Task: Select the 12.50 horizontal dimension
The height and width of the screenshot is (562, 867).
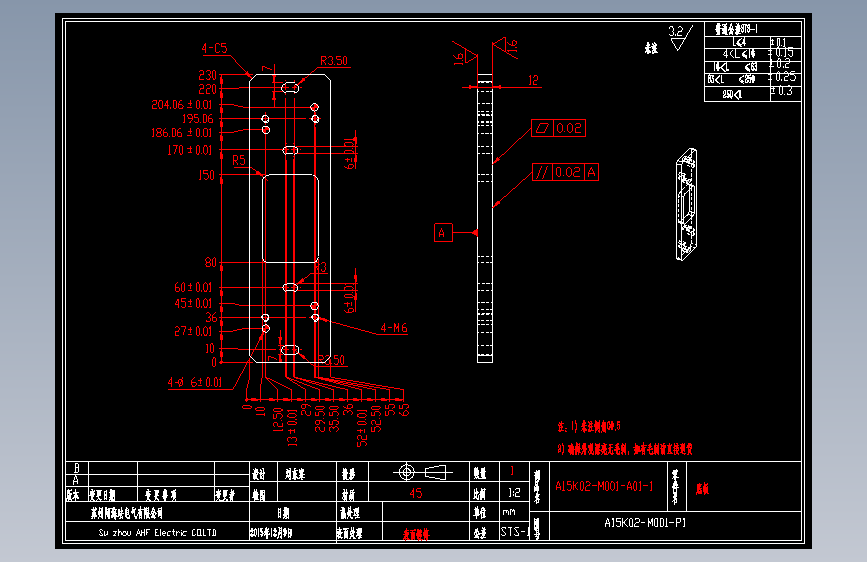Action: tap(278, 420)
